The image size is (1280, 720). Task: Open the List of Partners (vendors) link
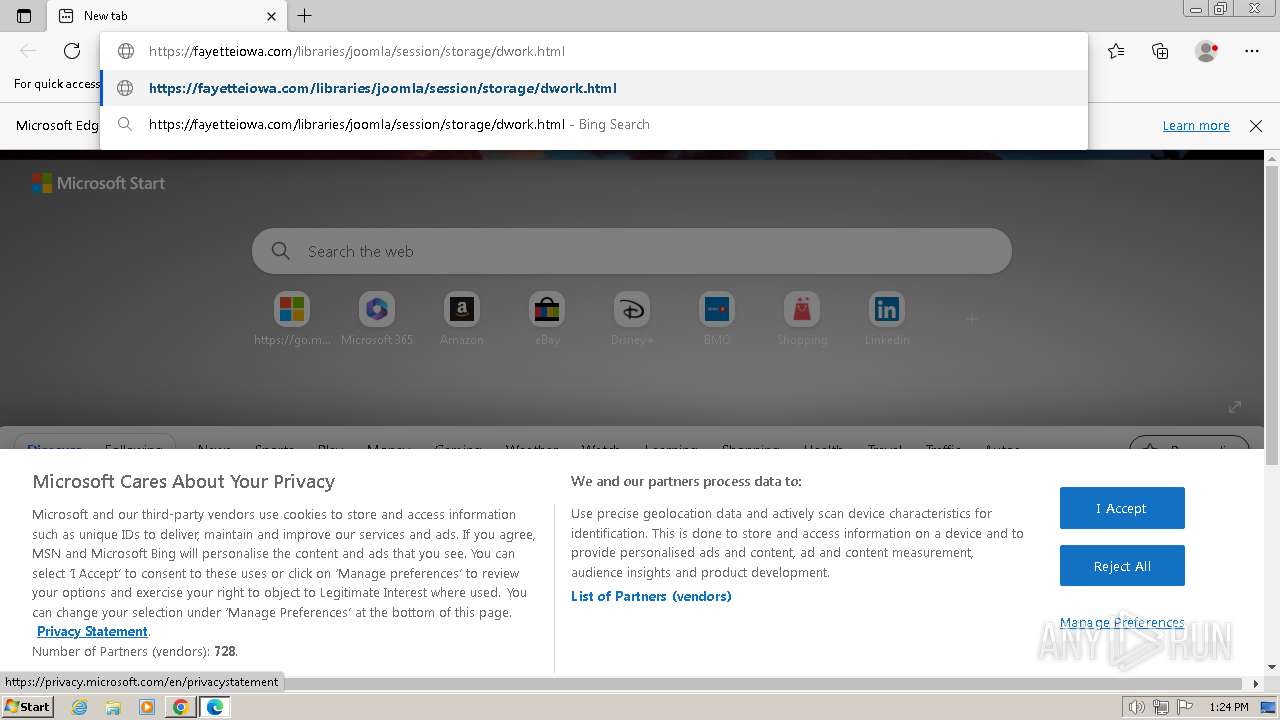coord(651,596)
